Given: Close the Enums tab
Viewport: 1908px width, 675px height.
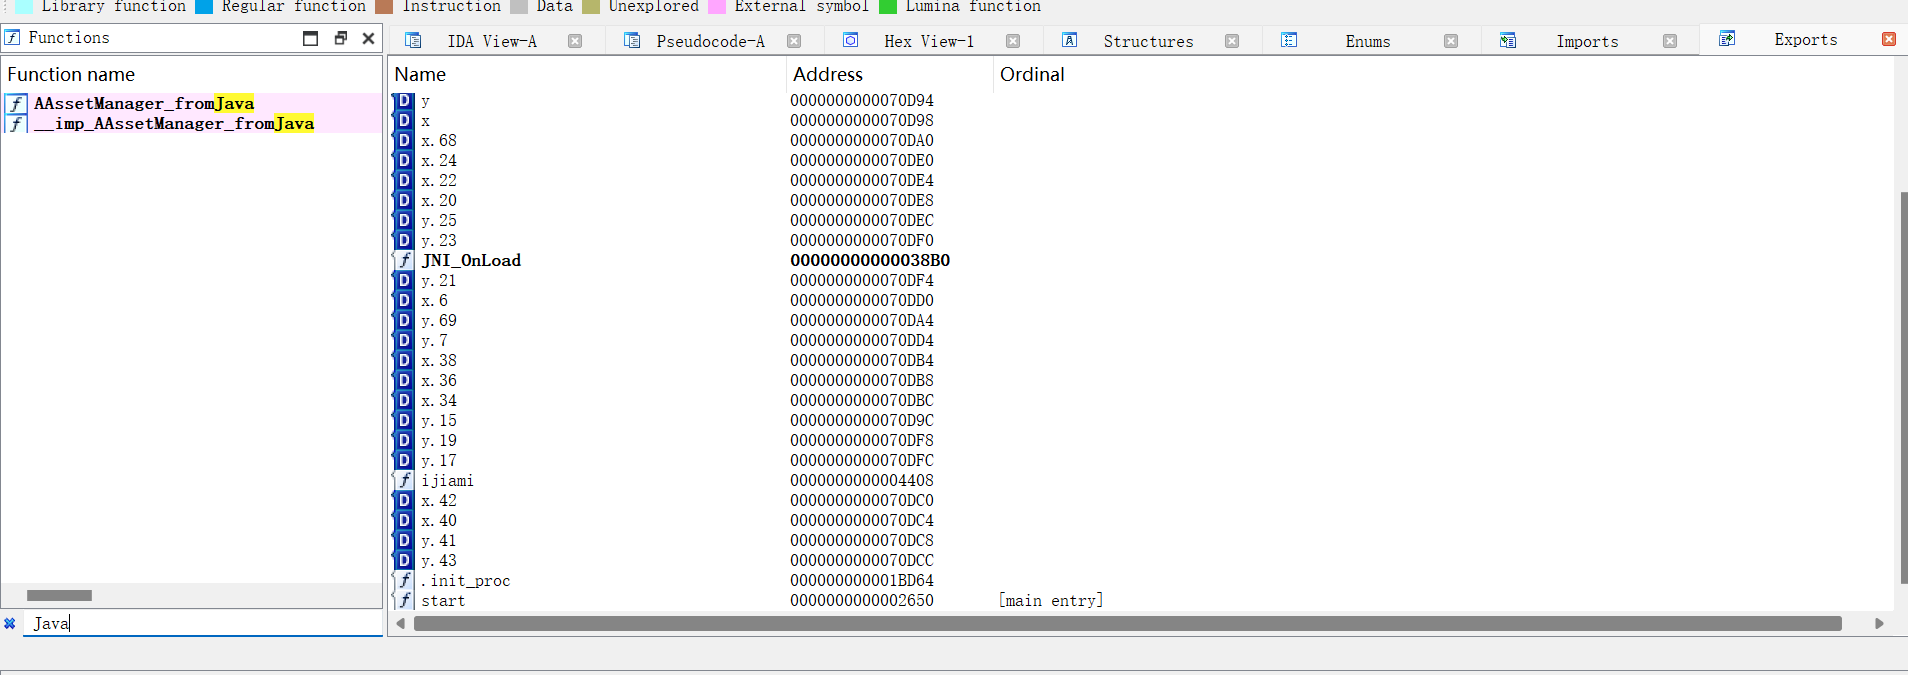Looking at the screenshot, I should tap(1451, 41).
